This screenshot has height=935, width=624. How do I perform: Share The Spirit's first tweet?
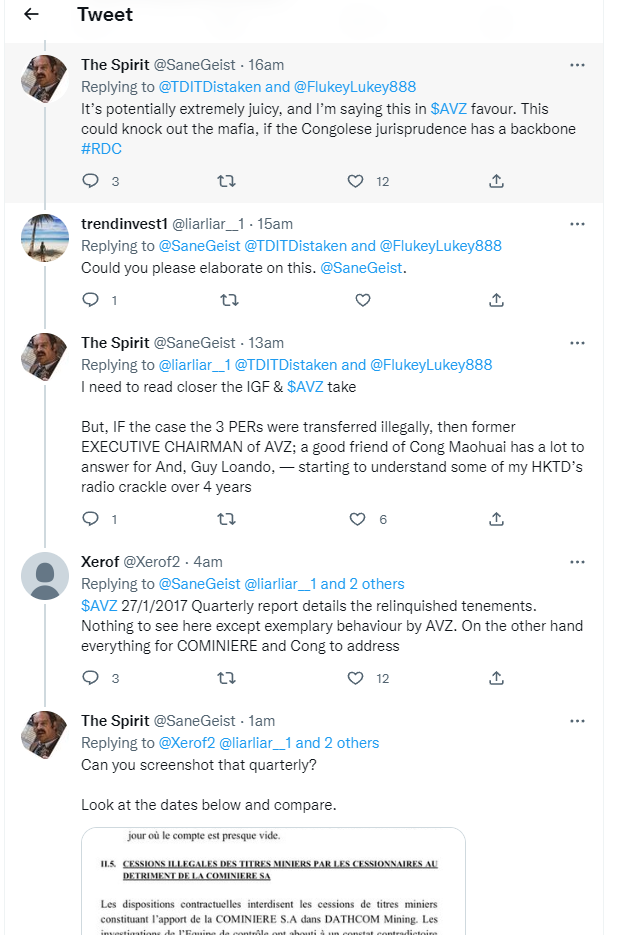[x=496, y=181]
